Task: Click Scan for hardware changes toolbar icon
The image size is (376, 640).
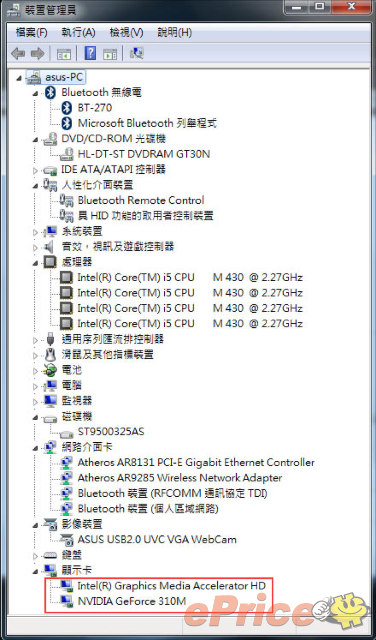Action: tap(136, 53)
